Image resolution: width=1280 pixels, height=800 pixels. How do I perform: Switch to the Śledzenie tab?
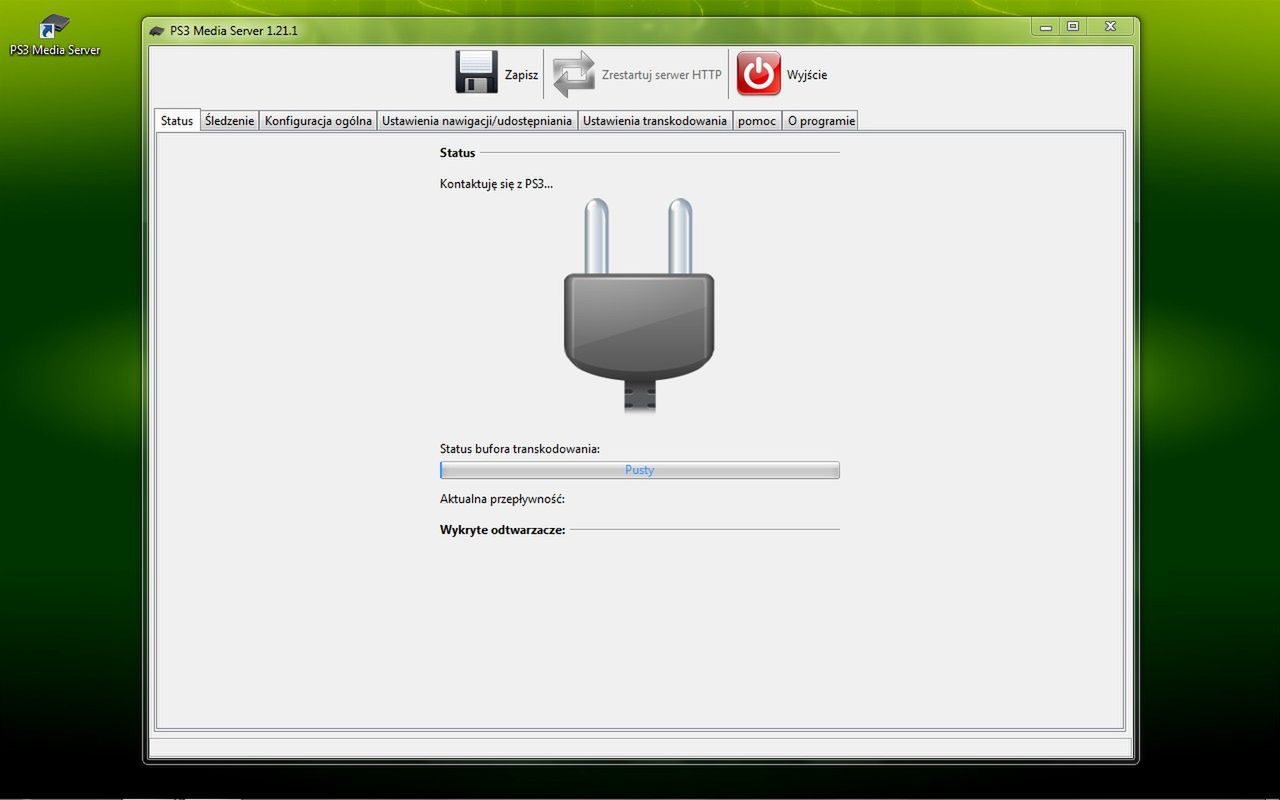[x=229, y=121]
